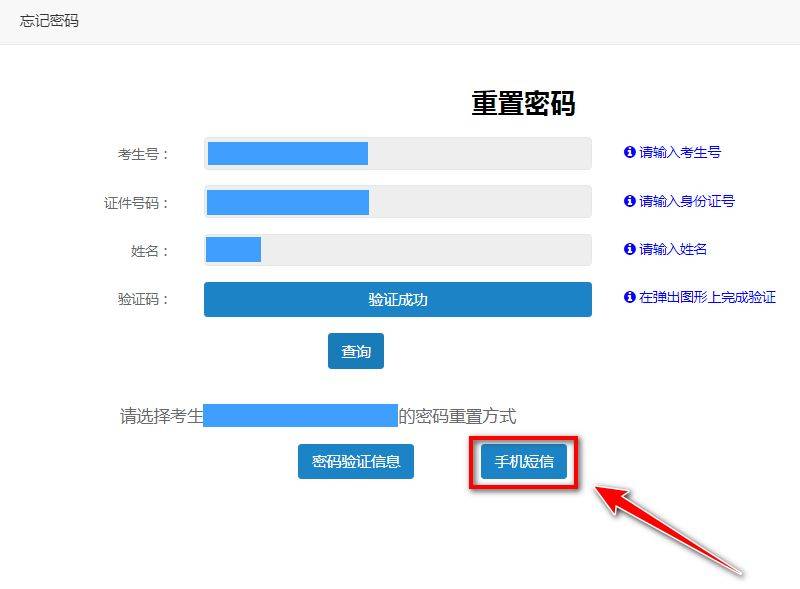
Task: Click the info icon beside 请输入考生号
Action: pos(630,153)
